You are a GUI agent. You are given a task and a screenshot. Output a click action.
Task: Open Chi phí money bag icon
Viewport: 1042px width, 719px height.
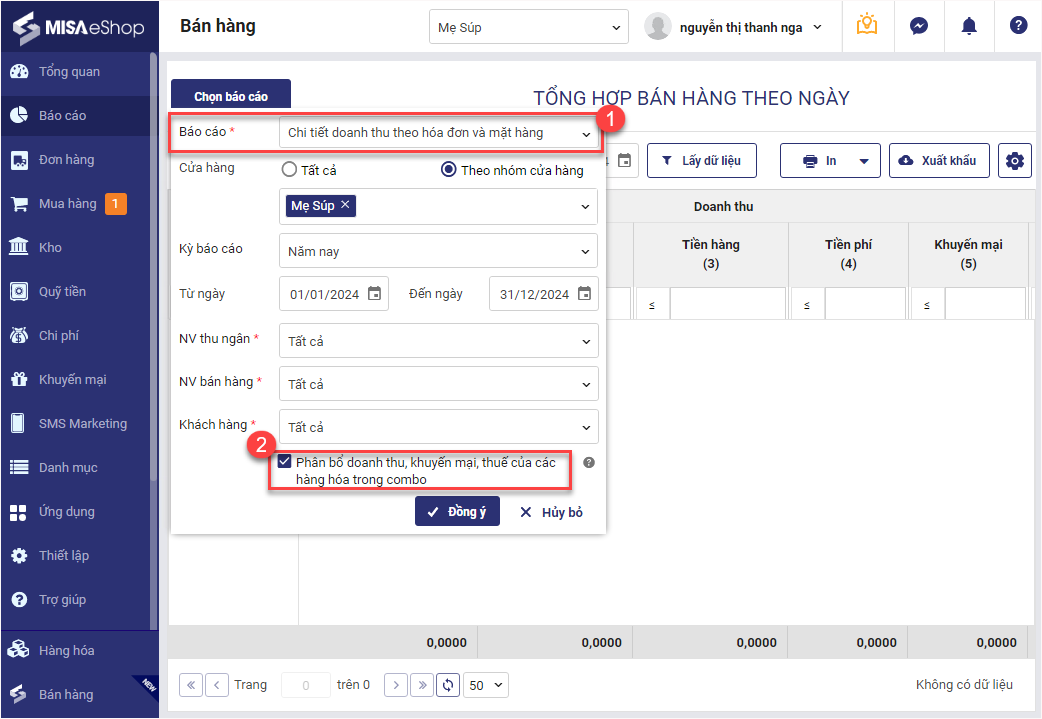pos(19,336)
